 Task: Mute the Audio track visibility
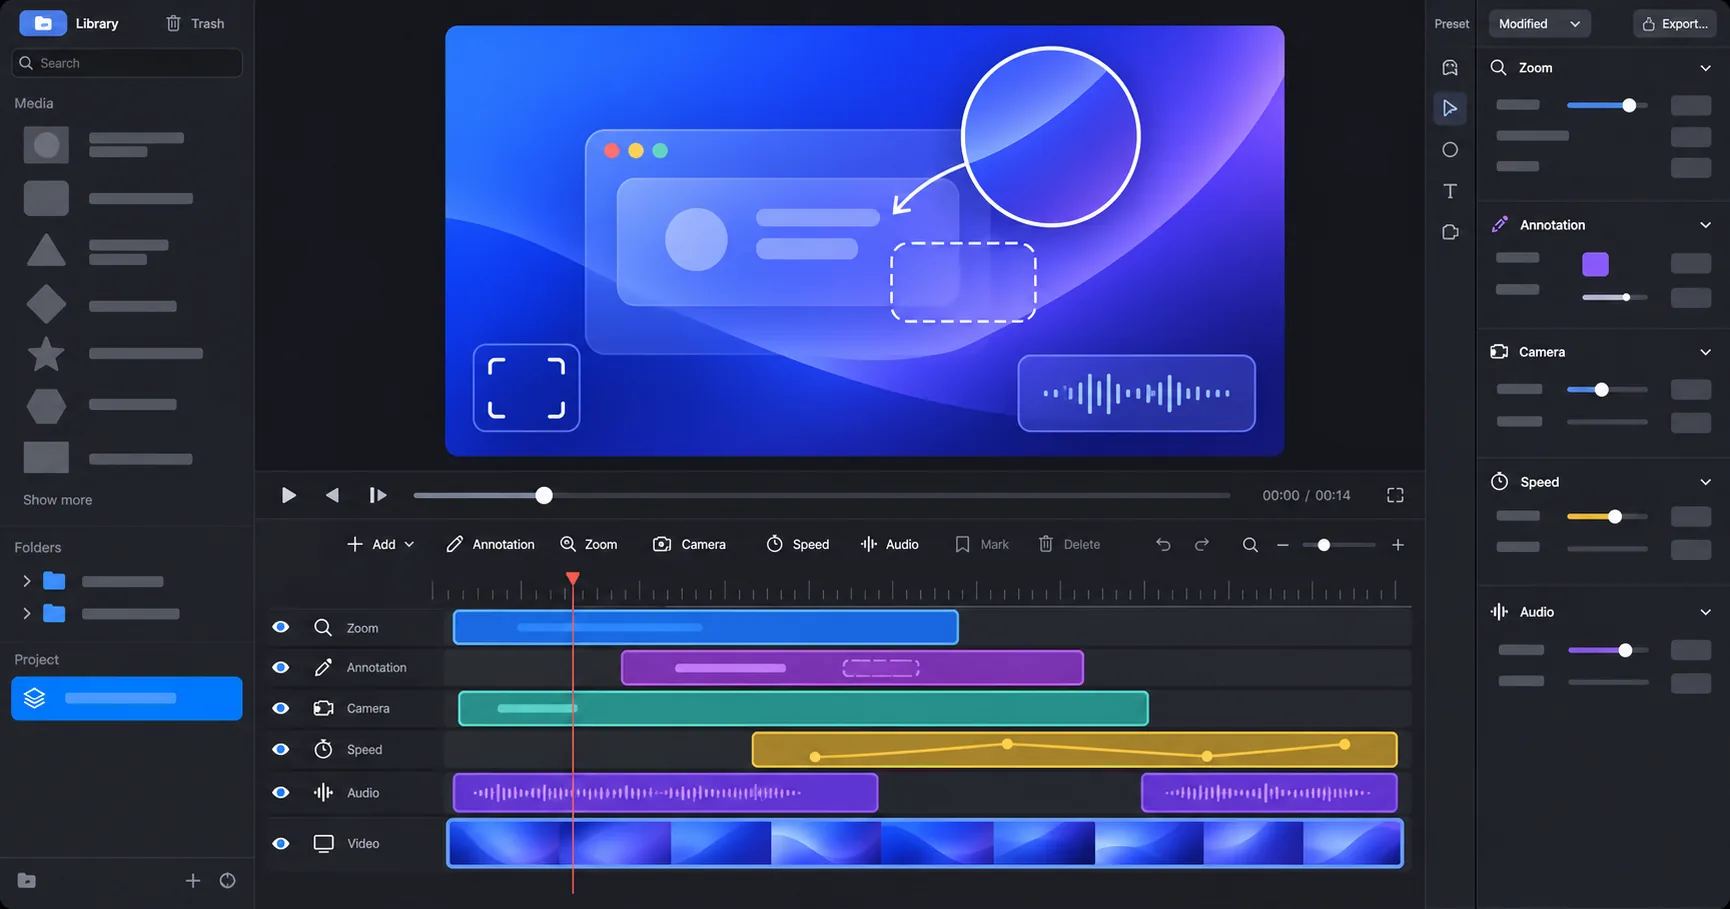click(x=281, y=792)
